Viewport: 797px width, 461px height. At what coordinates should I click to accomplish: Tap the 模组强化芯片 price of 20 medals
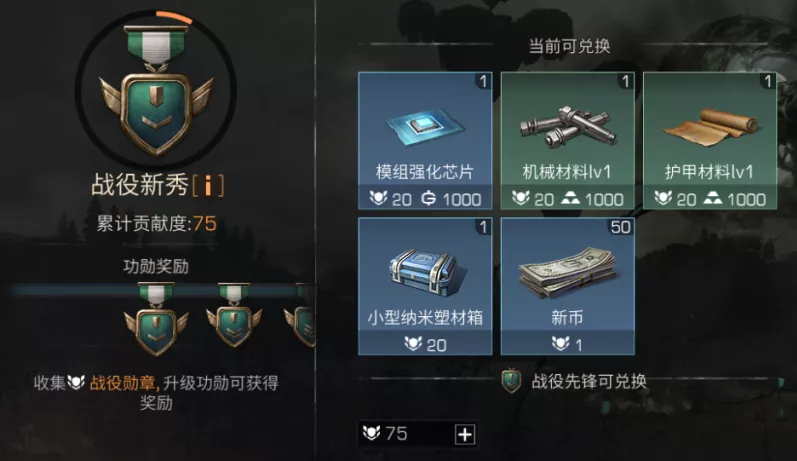[x=391, y=199]
